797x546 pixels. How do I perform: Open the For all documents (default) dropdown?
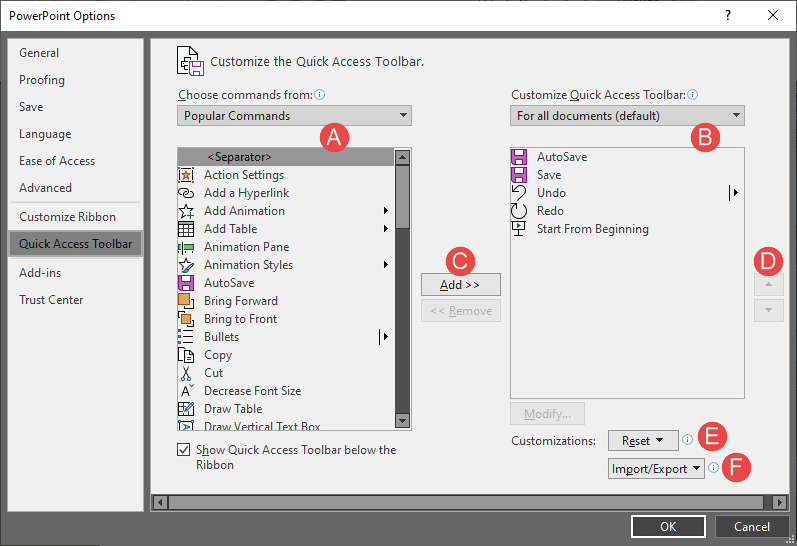coord(627,116)
